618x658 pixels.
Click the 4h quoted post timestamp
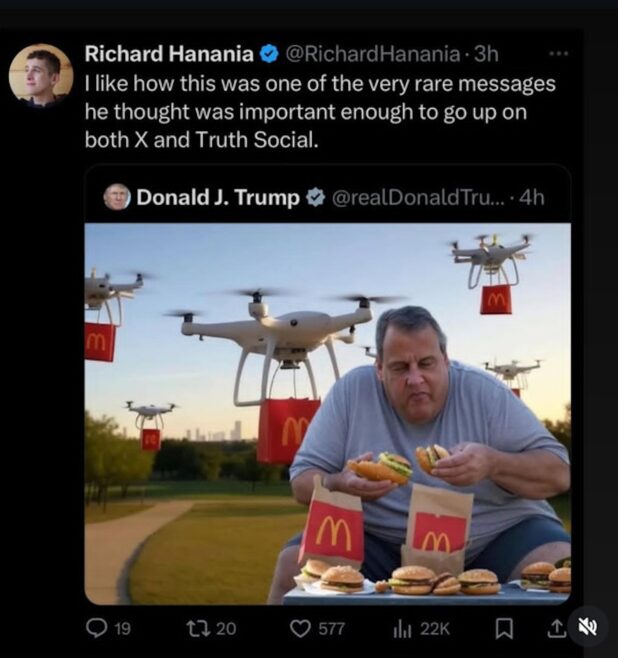pos(533,197)
